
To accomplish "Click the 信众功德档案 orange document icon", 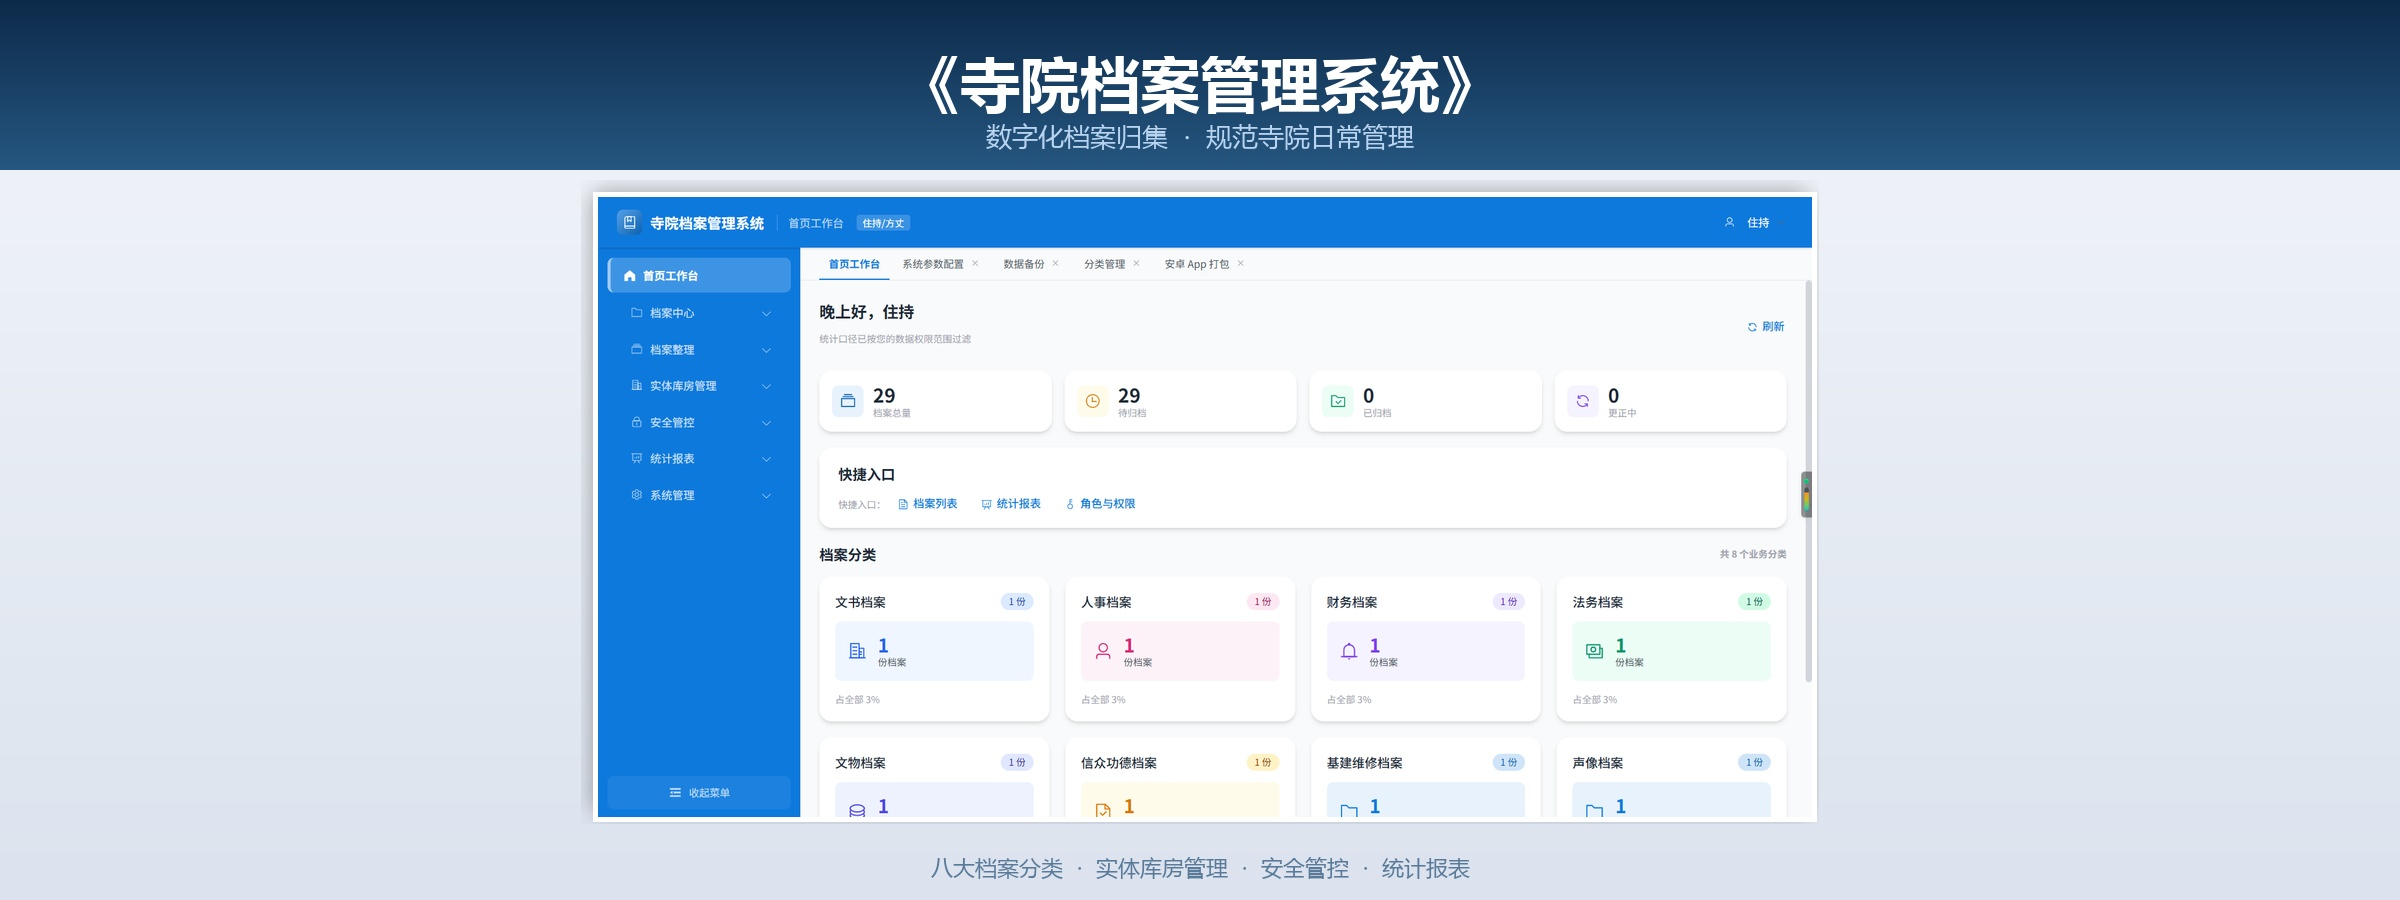I will 1103,810.
